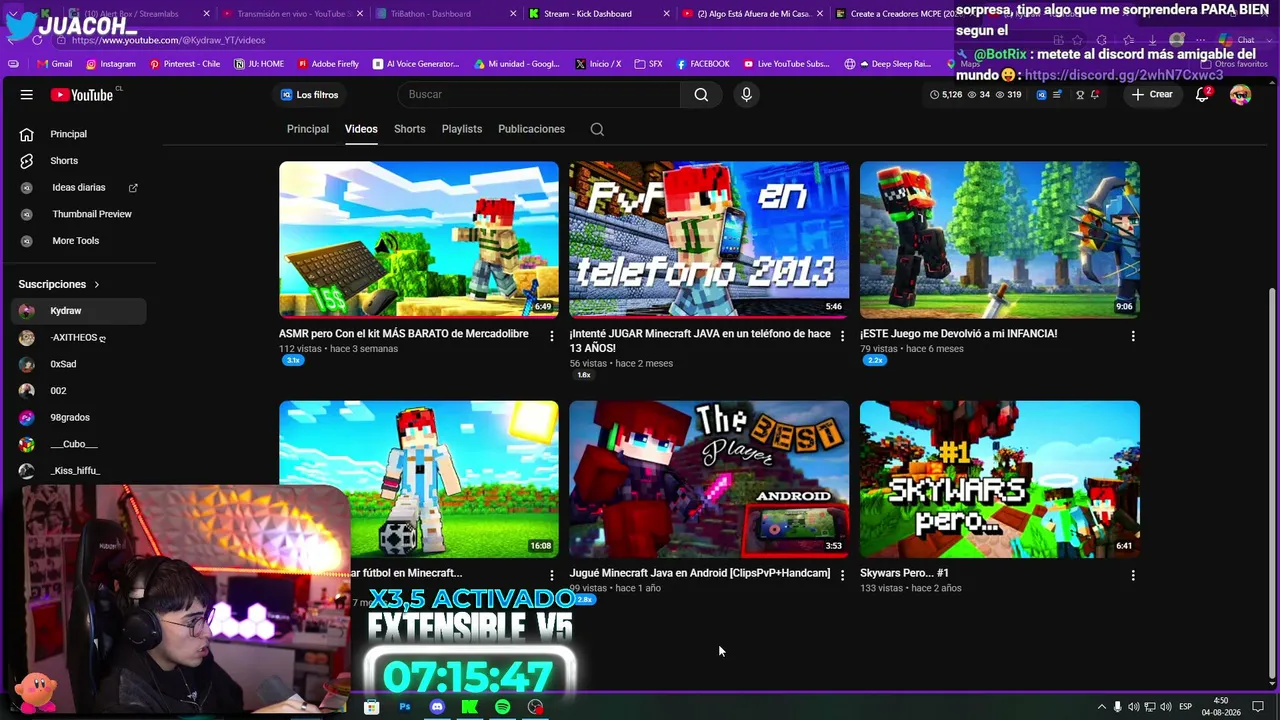Open Discord from the taskbar

(x=437, y=707)
